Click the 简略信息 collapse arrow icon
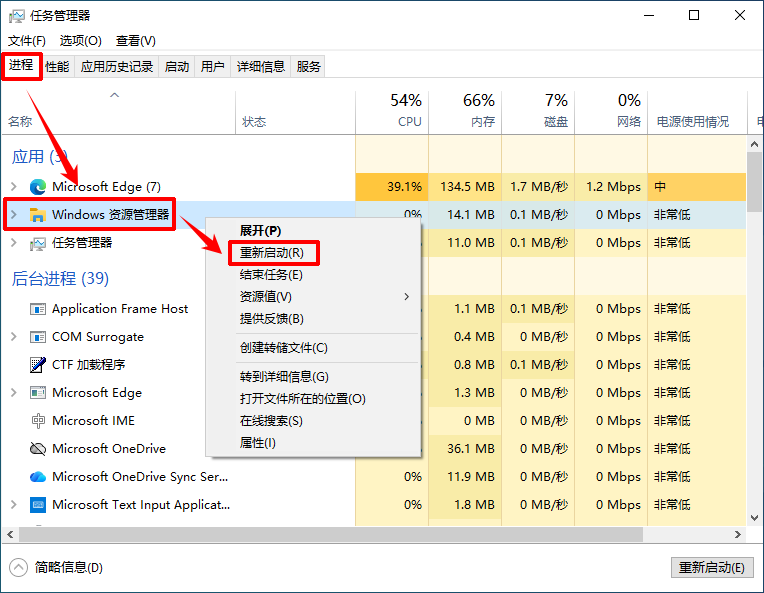The image size is (764, 593). coord(18,567)
